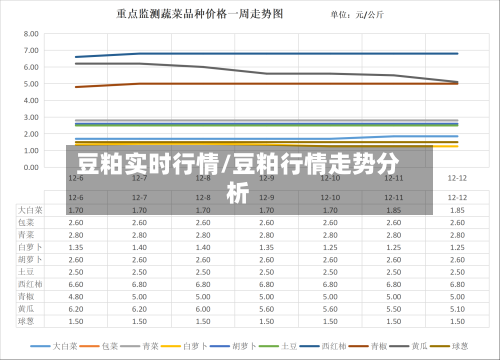500x360 pixels.
Task: Click 大白菜 price 1.85 in 12-12 column
Action: coord(457,210)
